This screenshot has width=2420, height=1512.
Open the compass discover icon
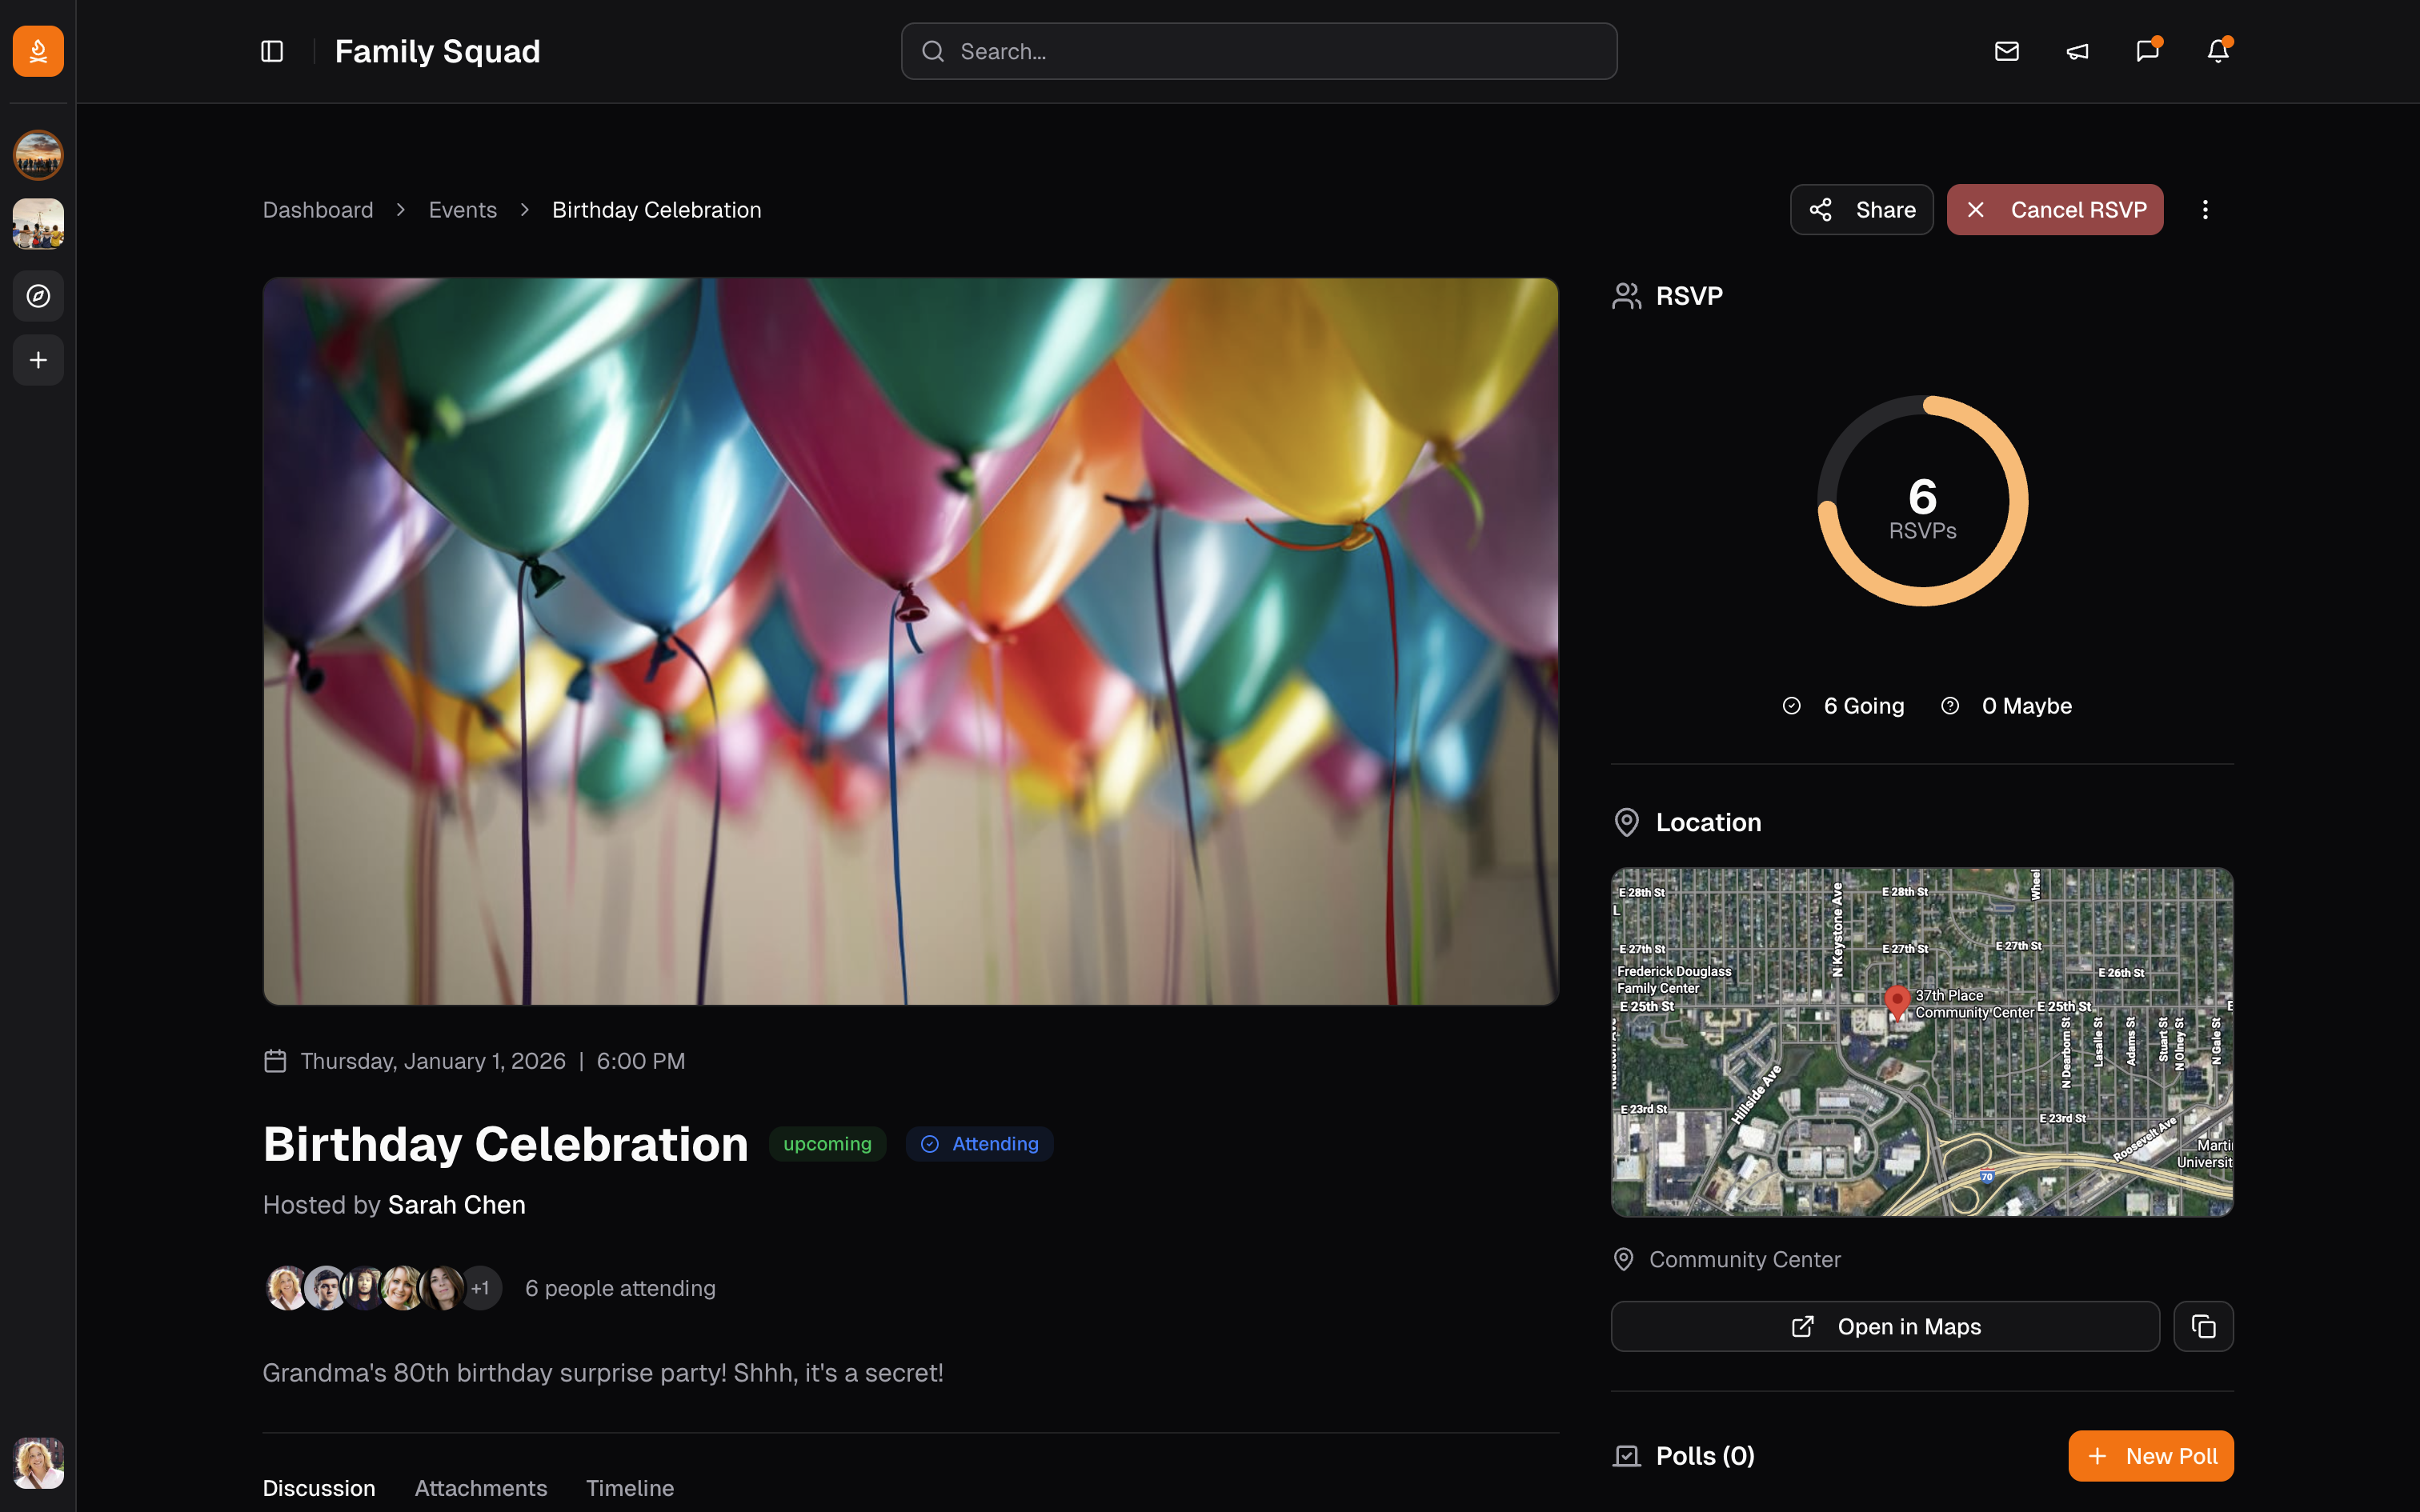click(38, 296)
